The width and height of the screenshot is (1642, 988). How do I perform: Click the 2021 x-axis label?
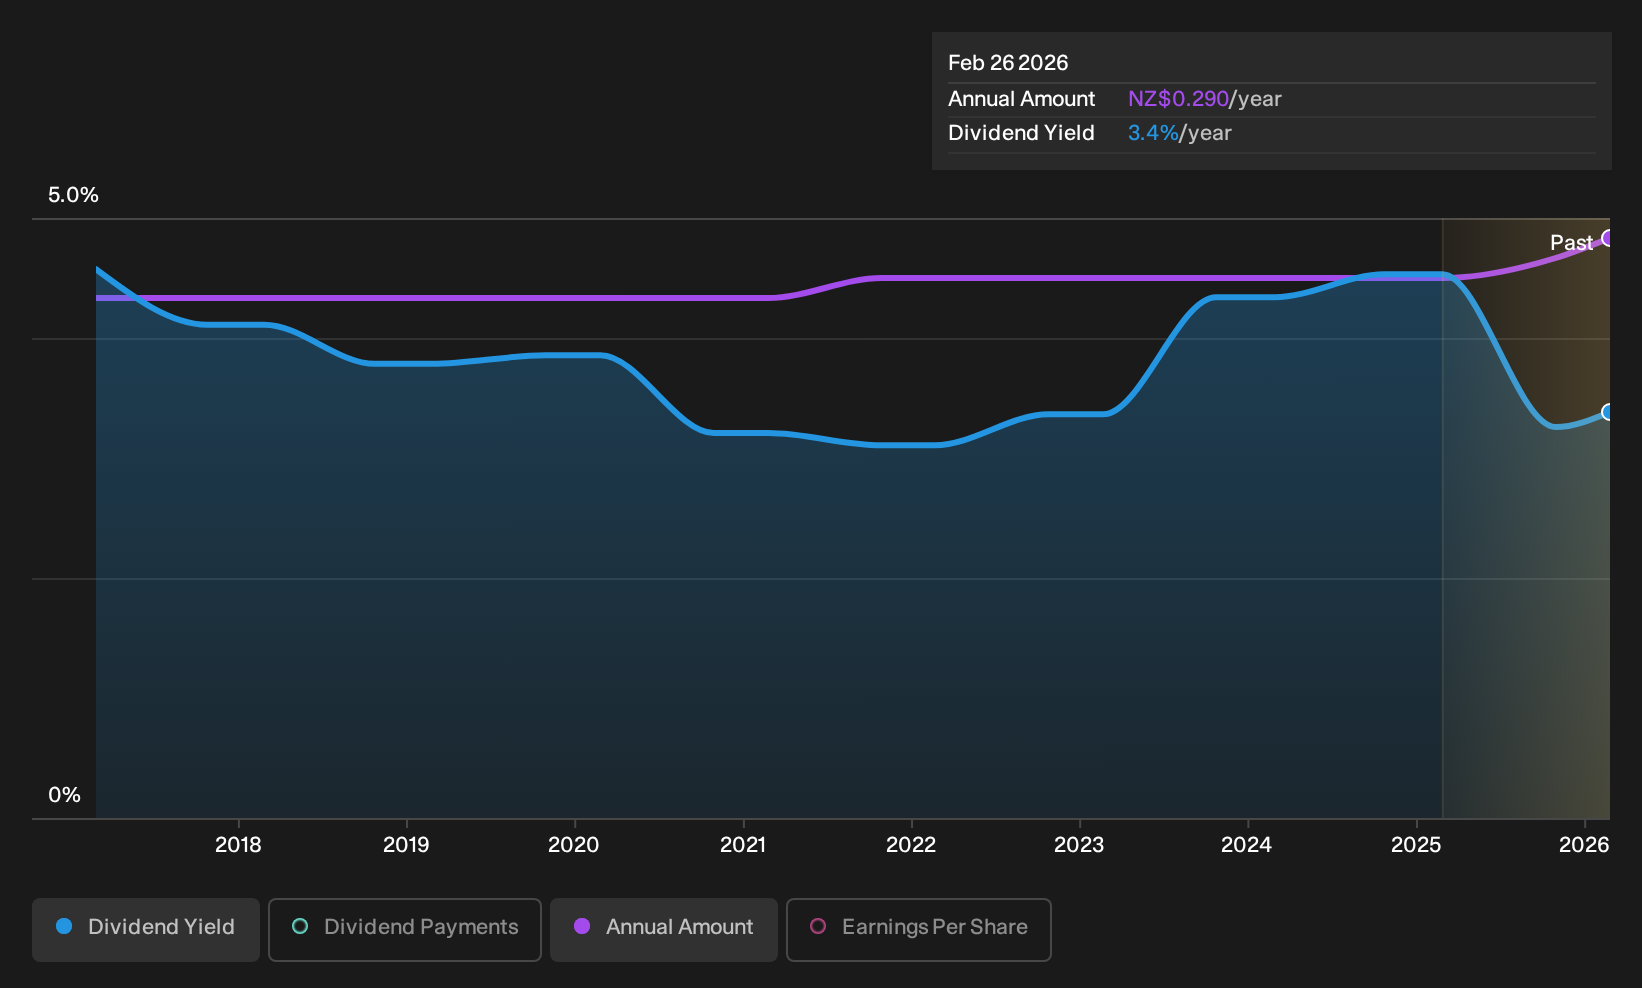pyautogui.click(x=743, y=845)
